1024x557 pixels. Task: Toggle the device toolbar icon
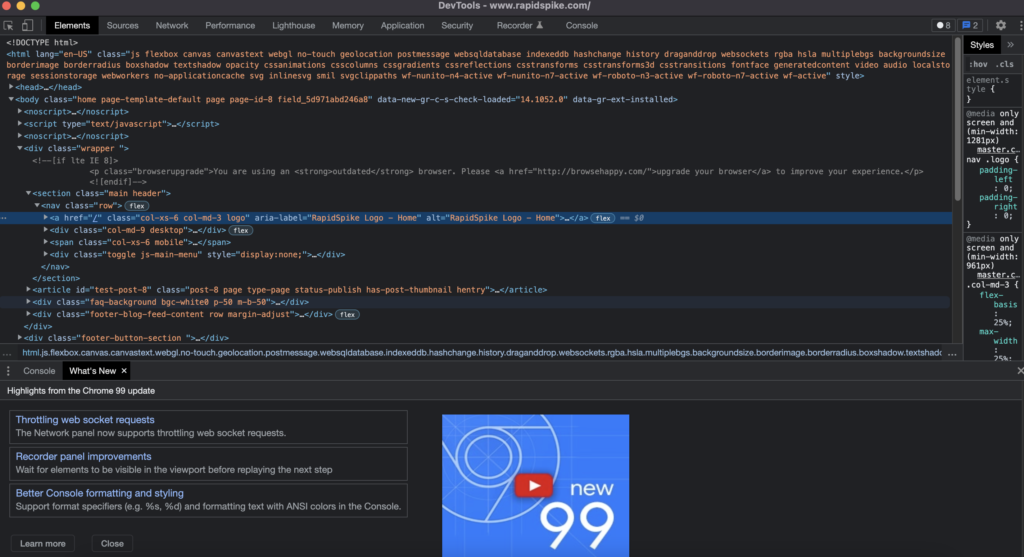(x=27, y=25)
